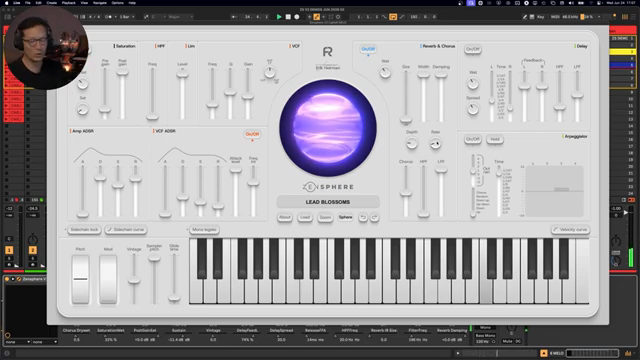This screenshot has height=360, width=640.
Task: Click the Delay Wet knob
Action: (x=473, y=84)
